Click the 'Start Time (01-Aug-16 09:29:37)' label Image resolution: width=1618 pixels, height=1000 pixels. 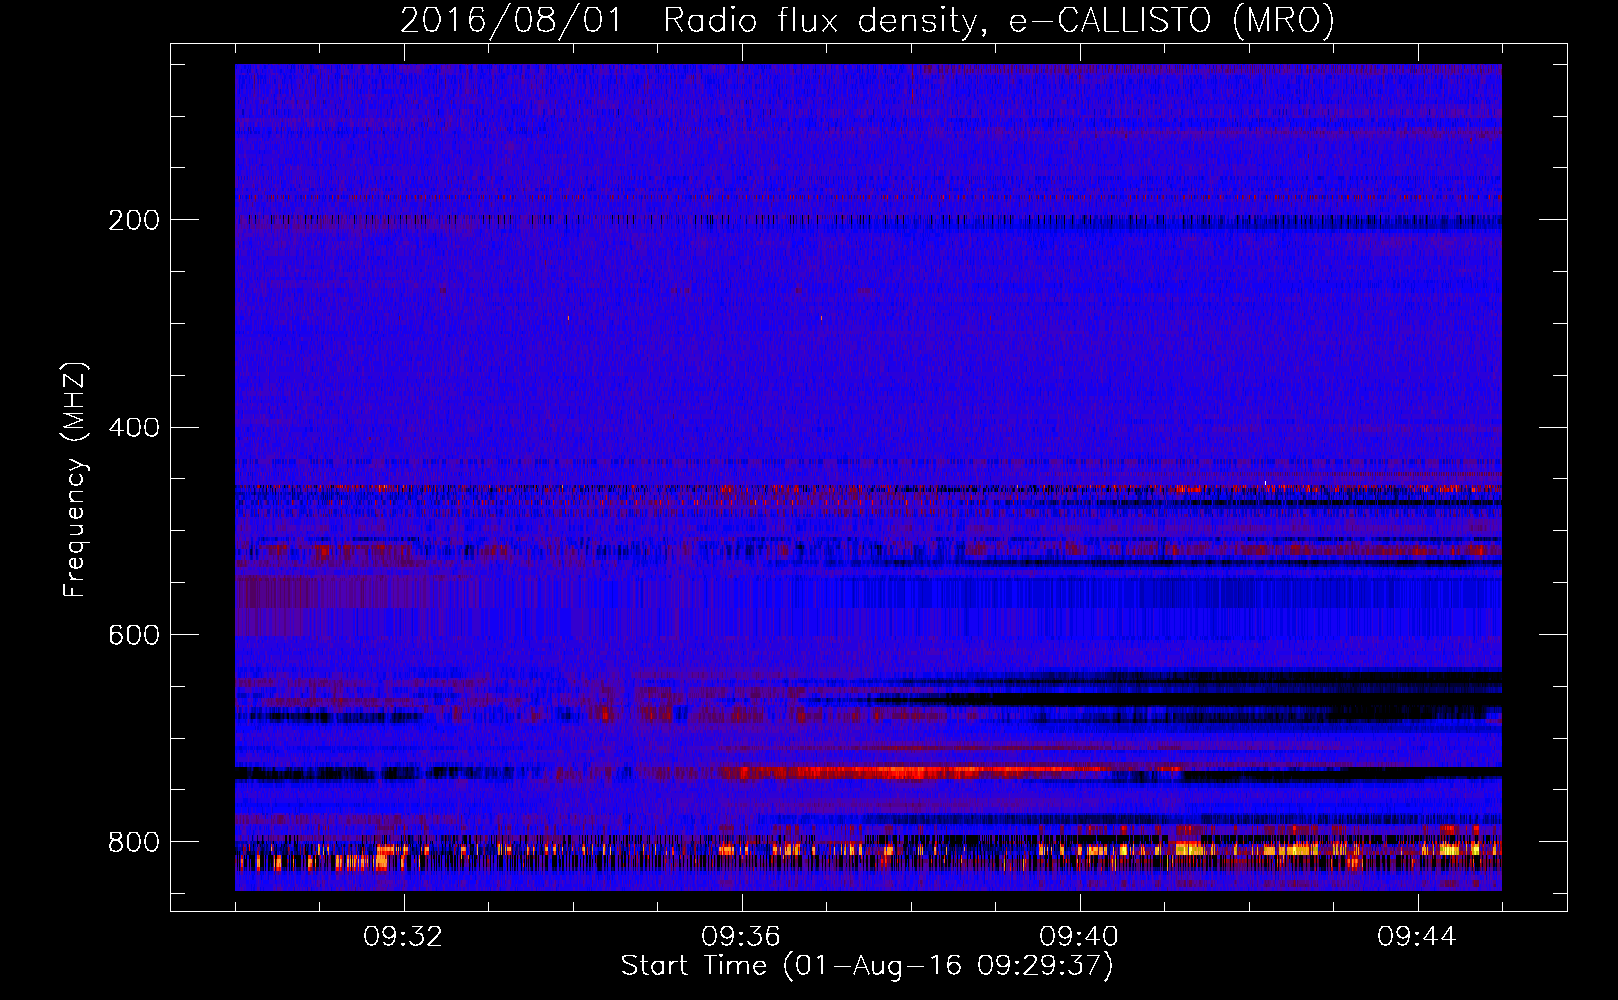click(x=867, y=966)
